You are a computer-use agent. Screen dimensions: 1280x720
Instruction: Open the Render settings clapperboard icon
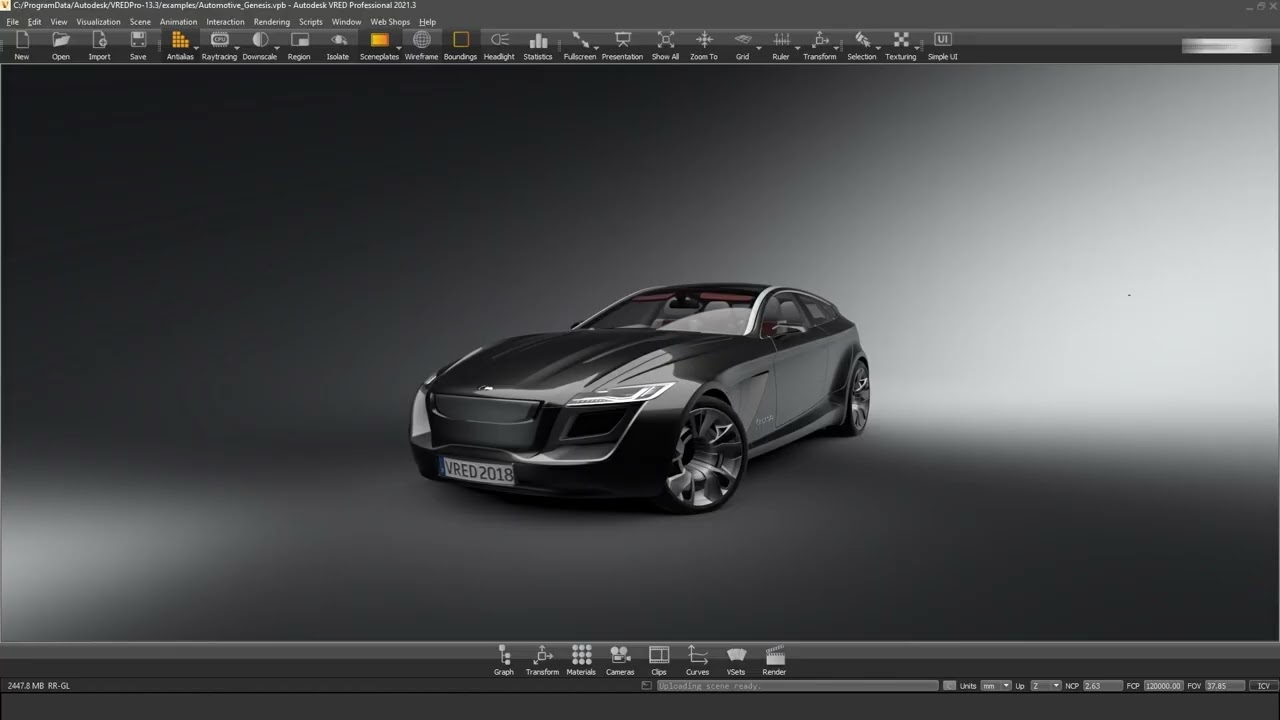coord(774,658)
